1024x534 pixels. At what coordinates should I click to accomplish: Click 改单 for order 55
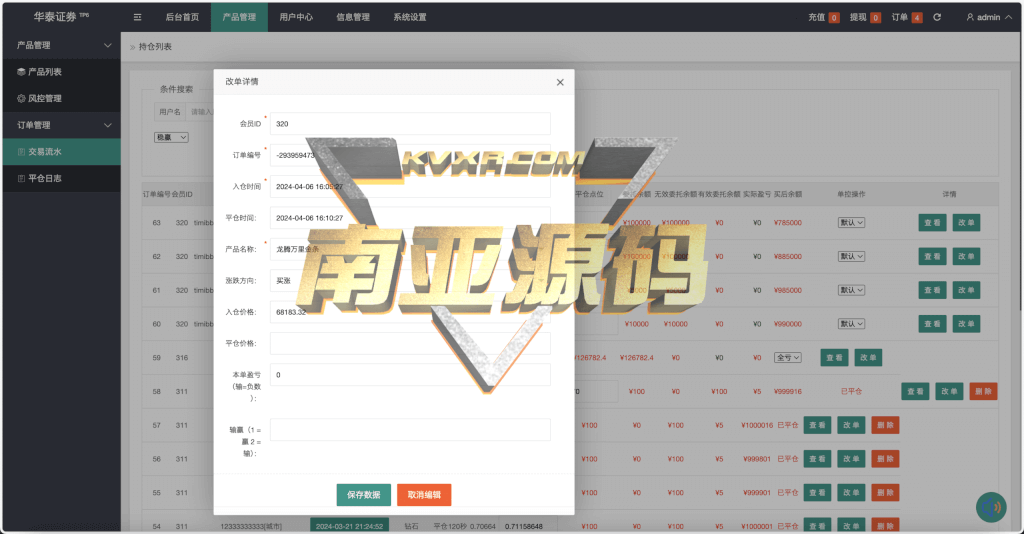(851, 493)
